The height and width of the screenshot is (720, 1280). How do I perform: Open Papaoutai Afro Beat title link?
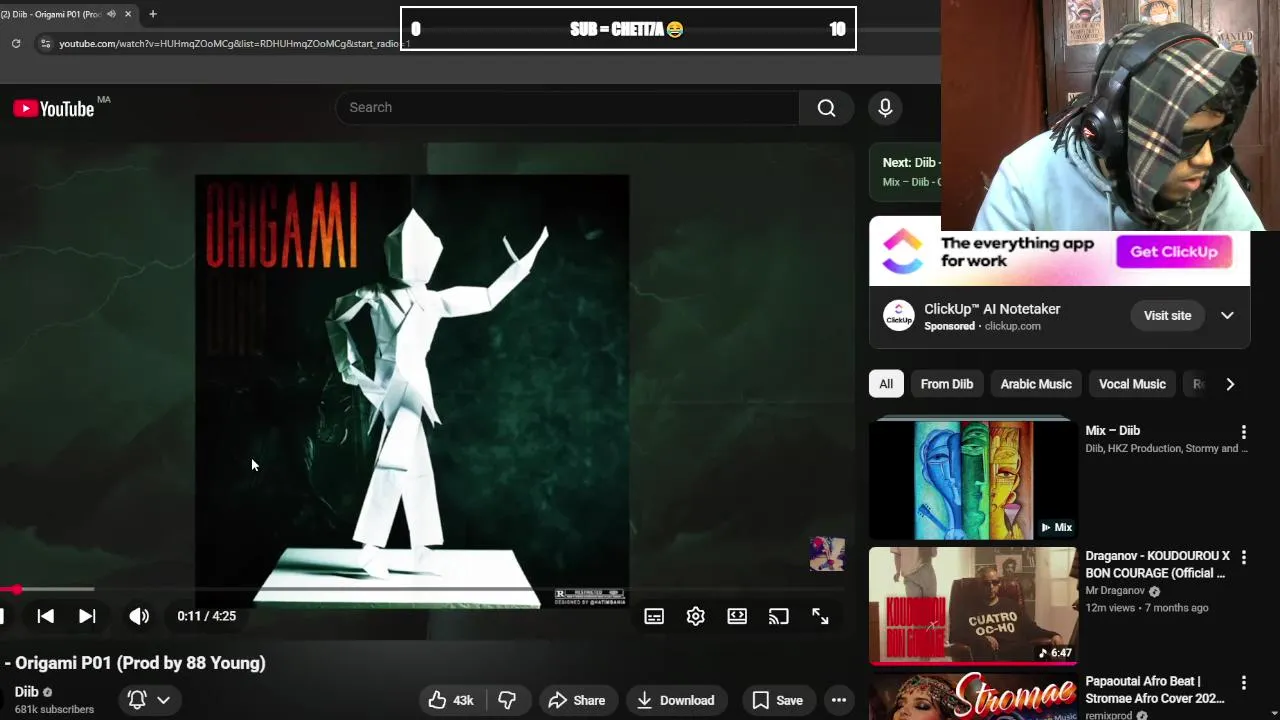tap(1156, 690)
